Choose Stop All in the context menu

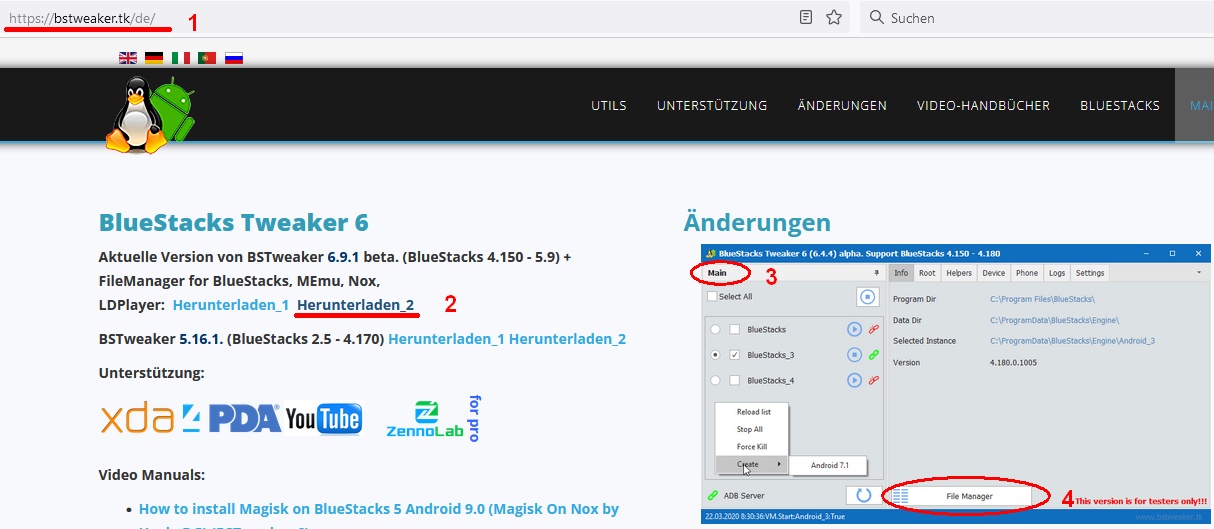750,429
